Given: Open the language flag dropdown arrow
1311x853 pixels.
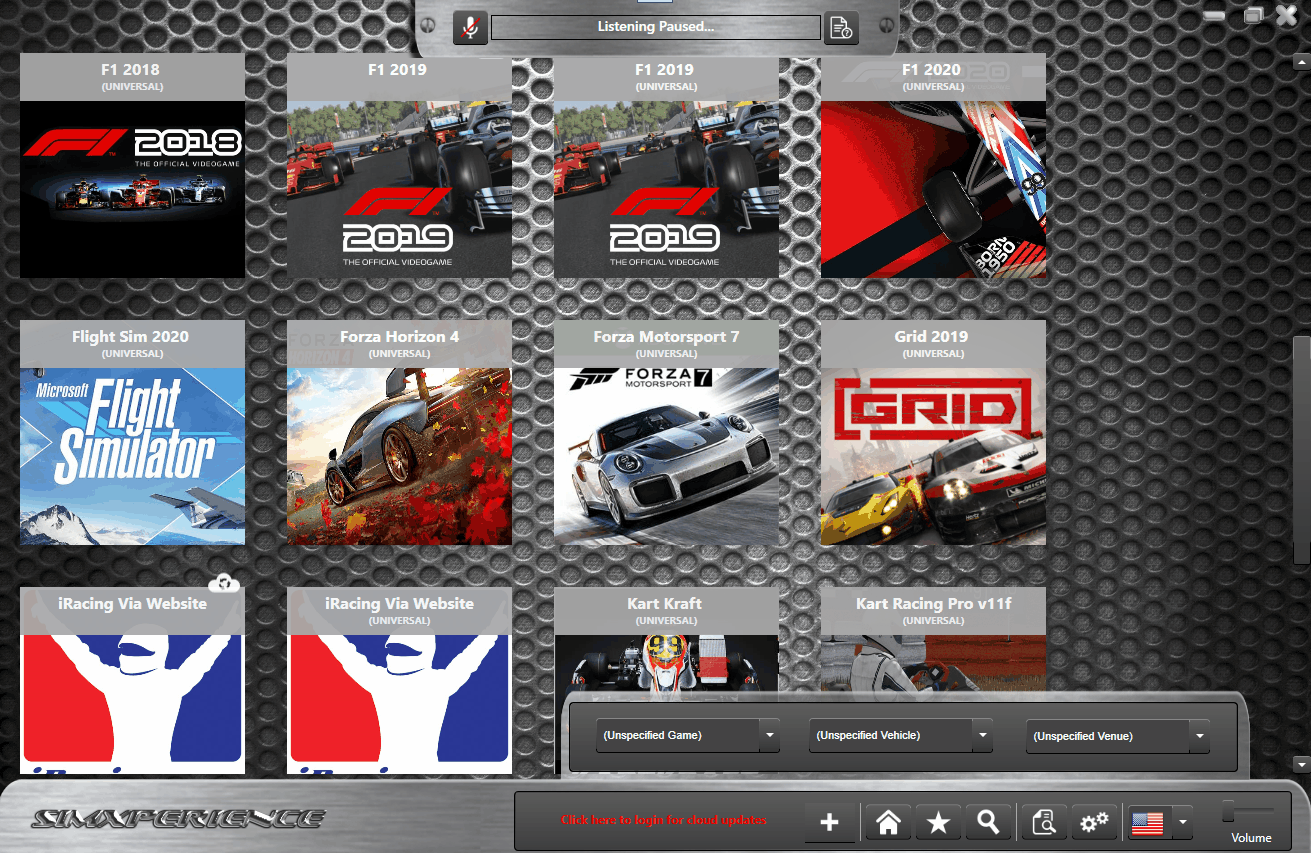Looking at the screenshot, I should tap(1181, 822).
